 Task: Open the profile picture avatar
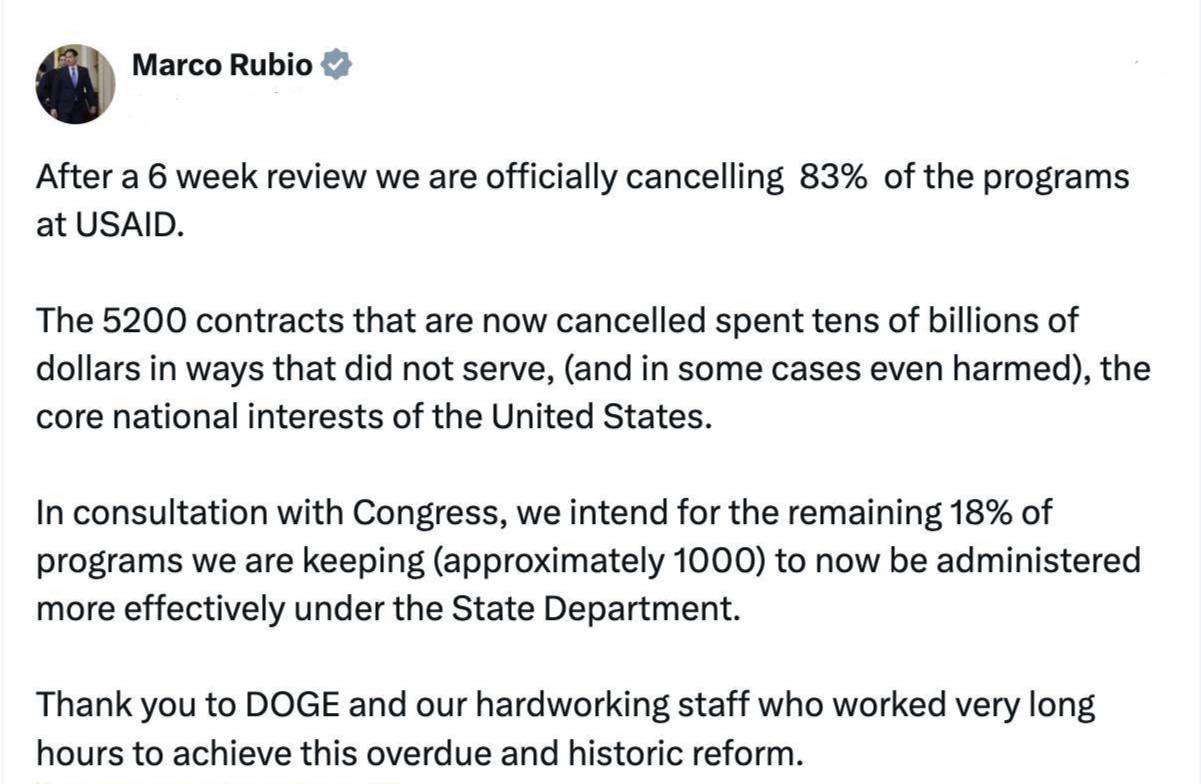point(75,84)
